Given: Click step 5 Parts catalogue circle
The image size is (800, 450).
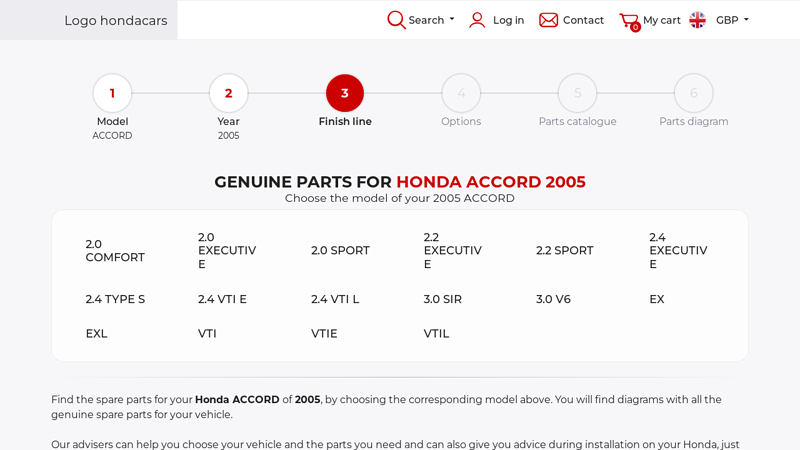Looking at the screenshot, I should pos(578,93).
